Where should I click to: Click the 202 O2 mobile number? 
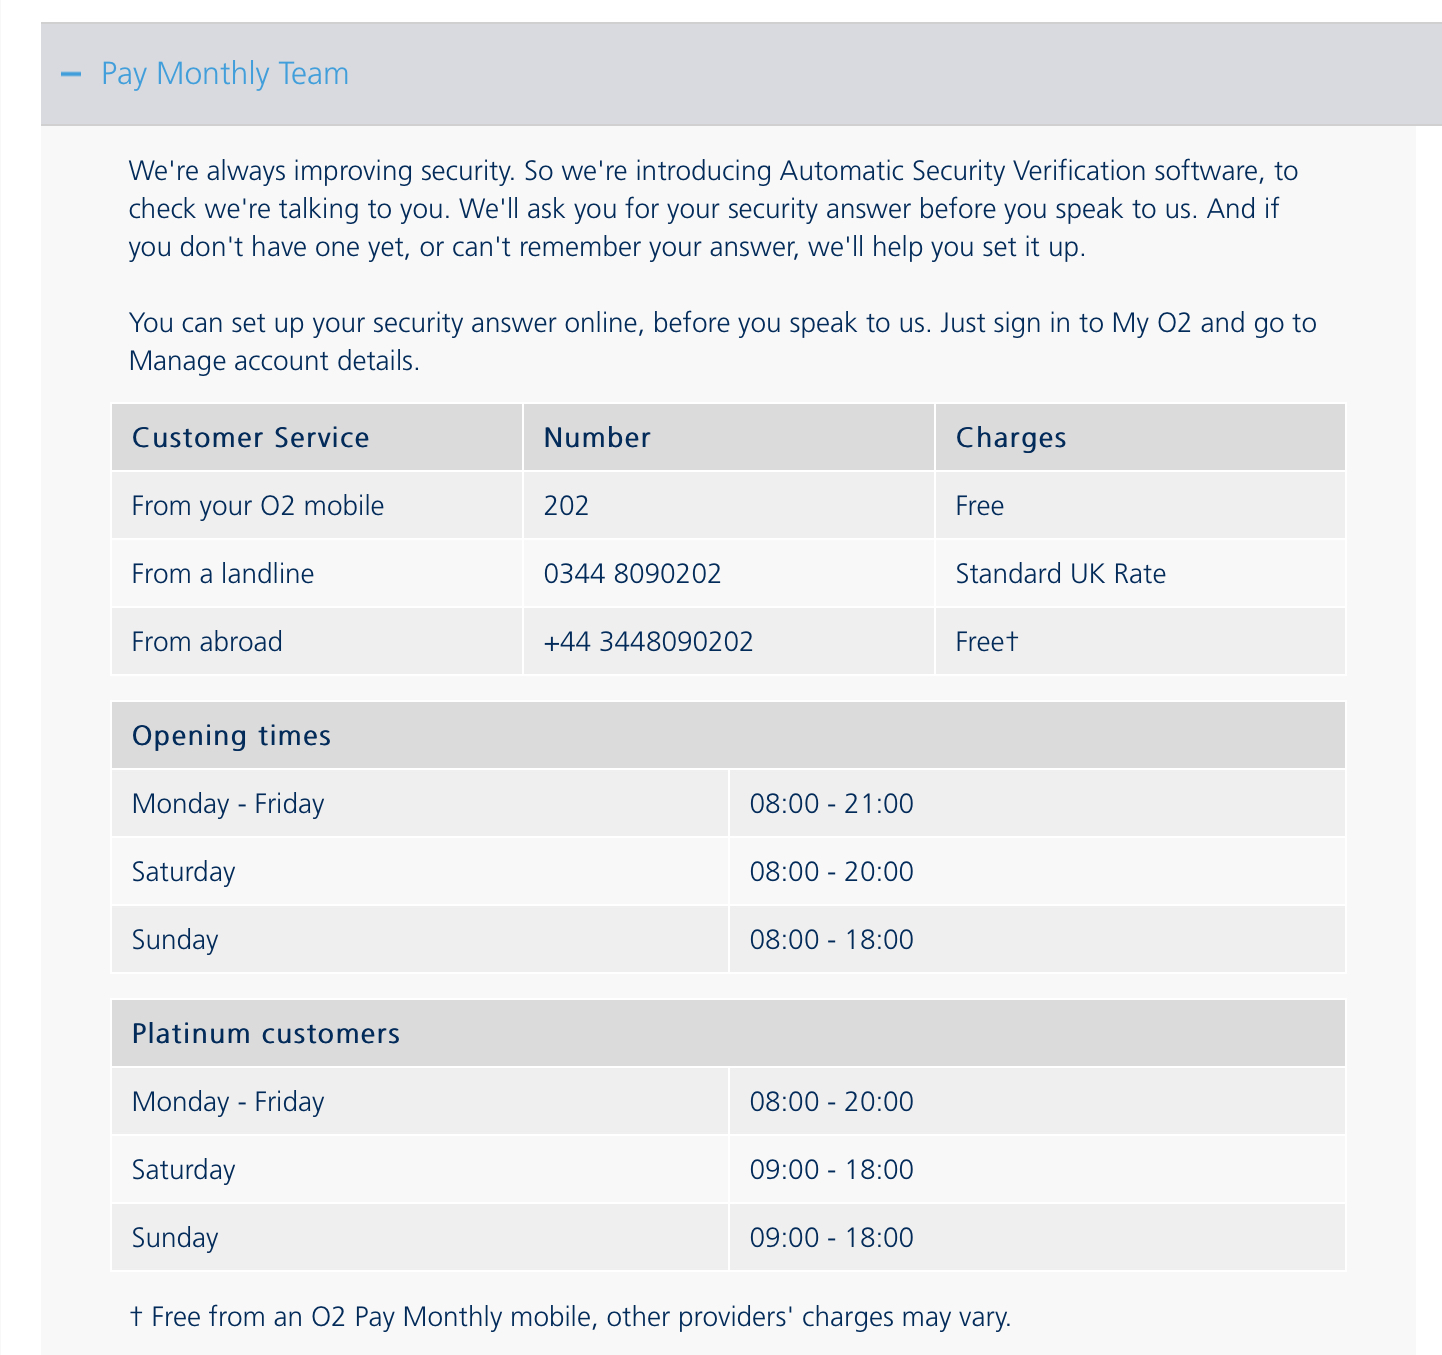coord(566,506)
